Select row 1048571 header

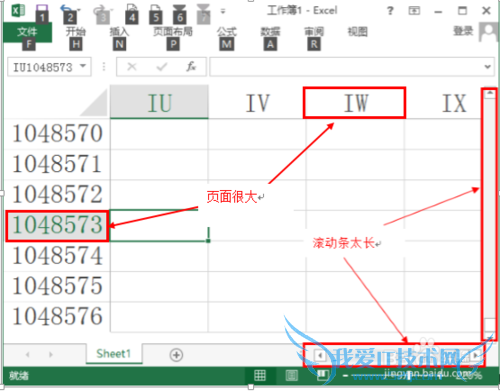tap(57, 165)
